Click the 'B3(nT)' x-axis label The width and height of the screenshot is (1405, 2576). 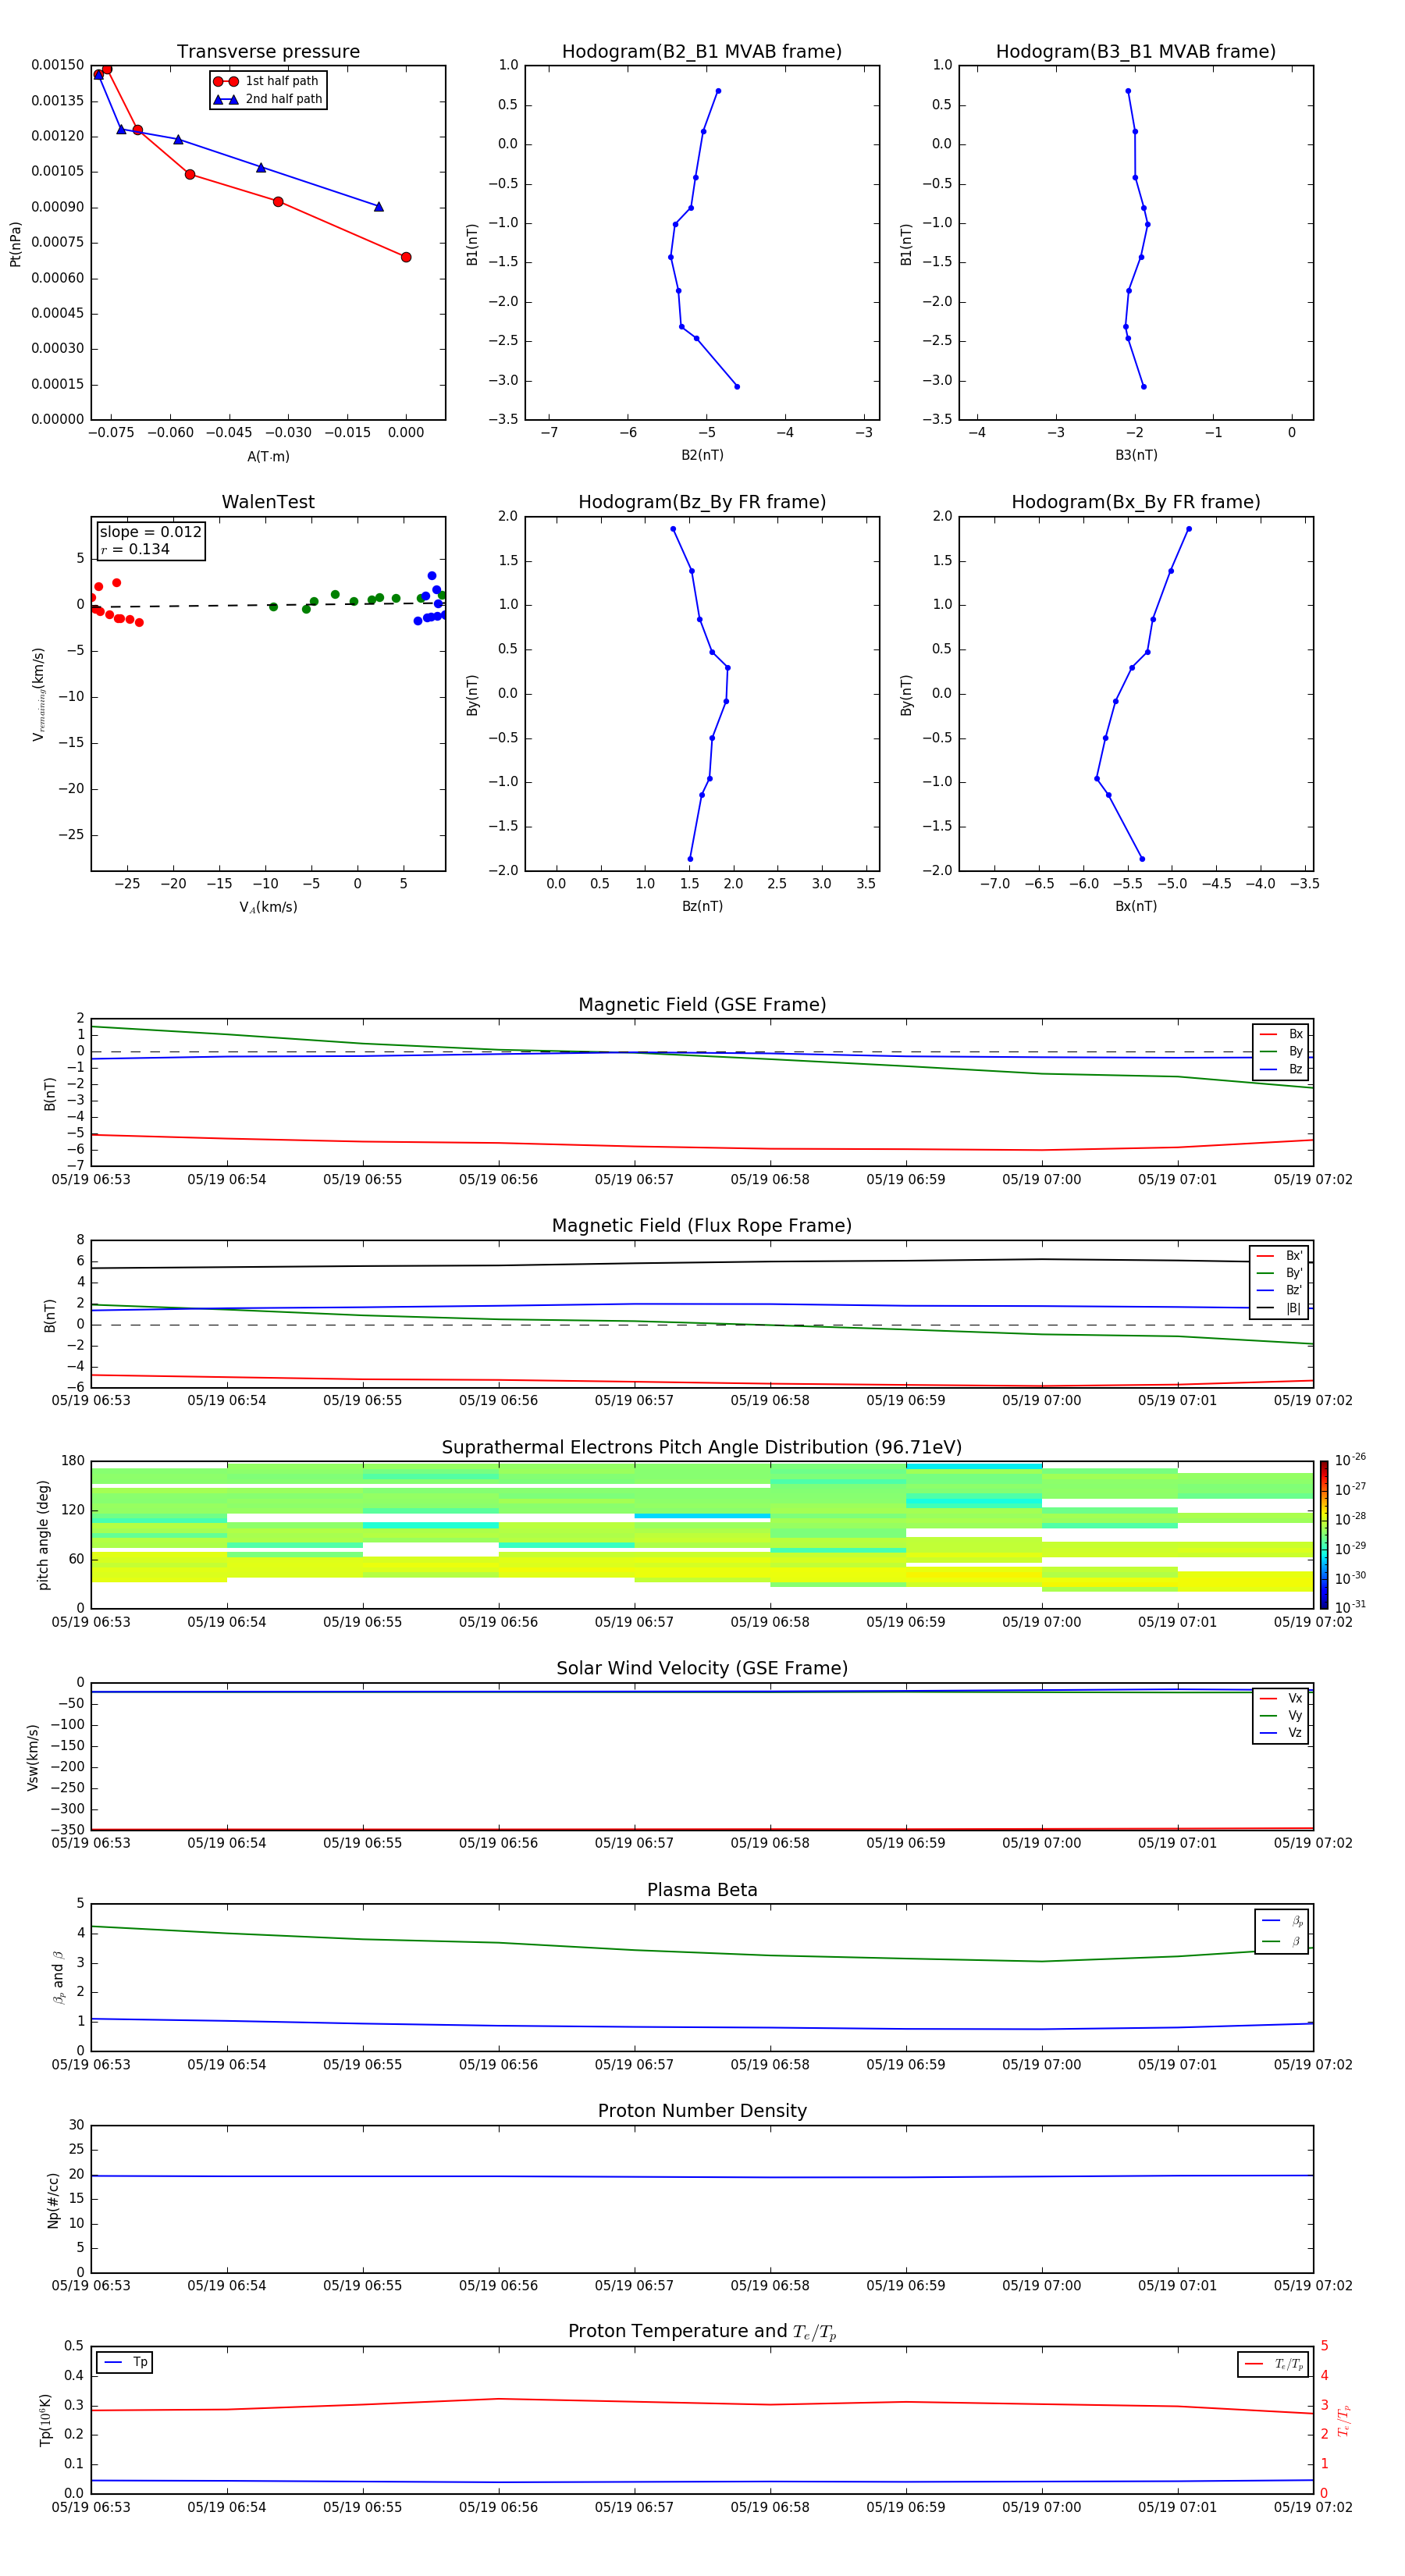[x=1136, y=455]
